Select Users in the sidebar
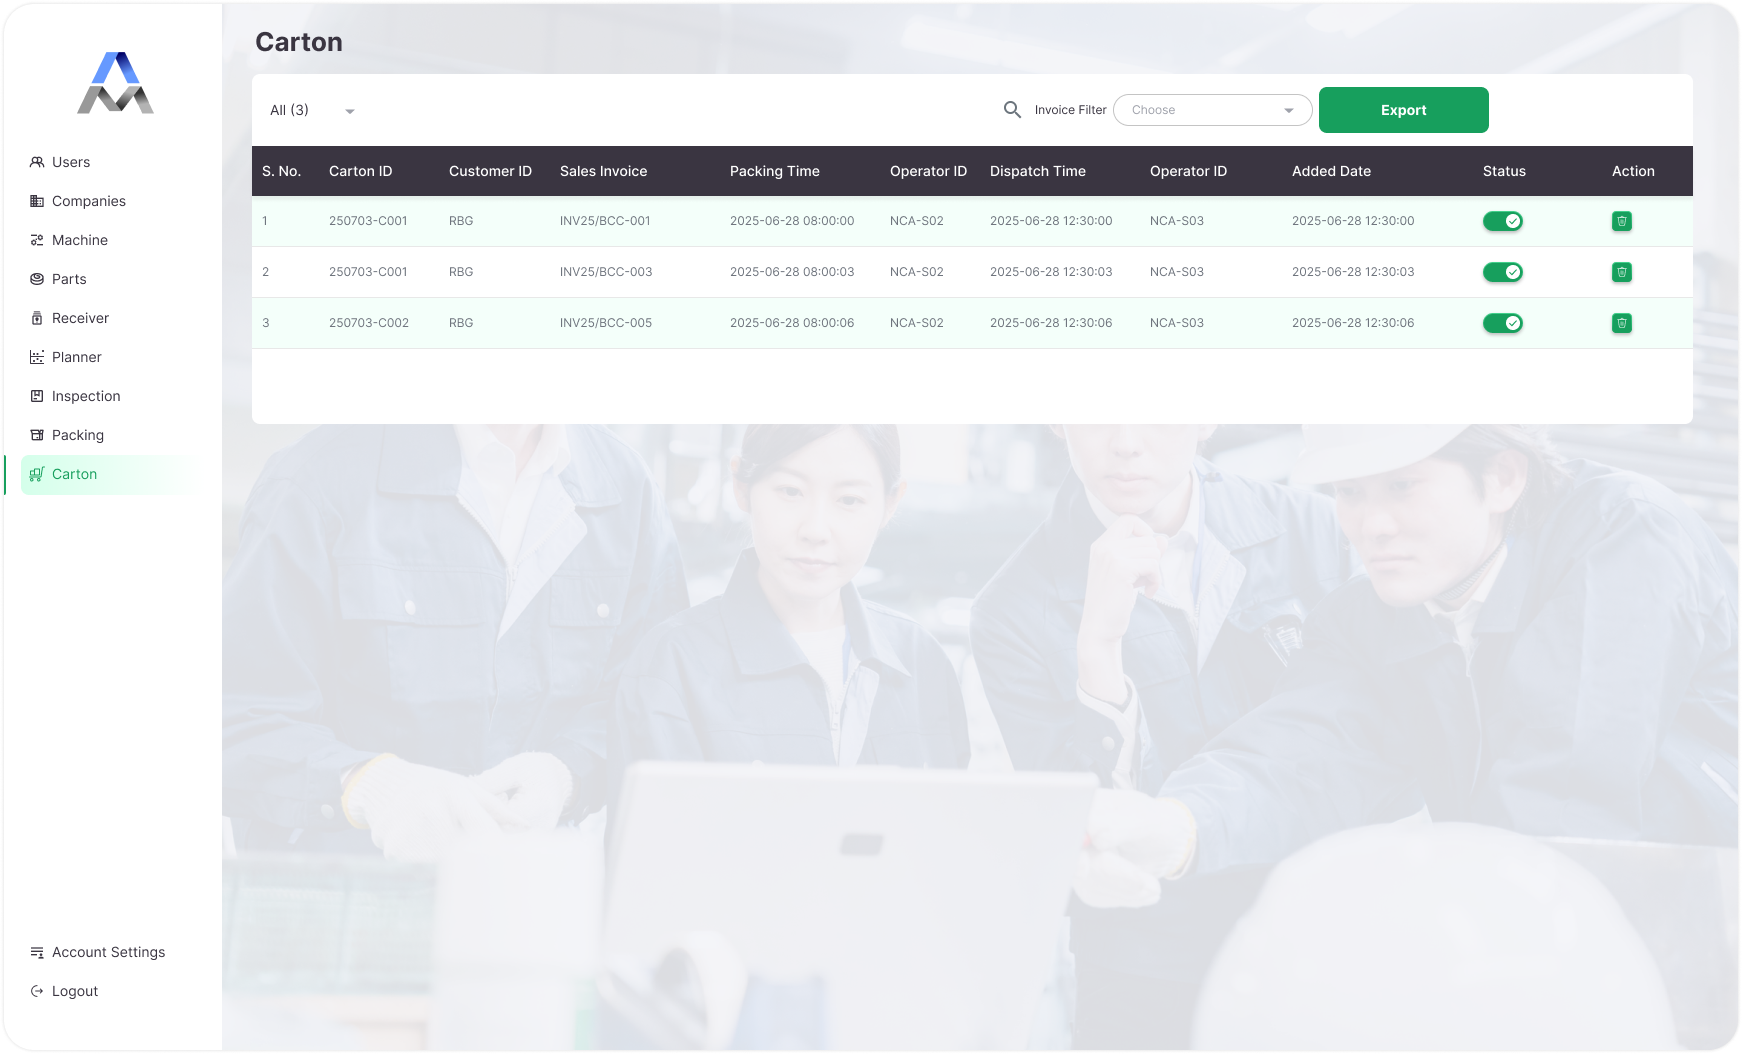Image resolution: width=1742 pixels, height=1054 pixels. 71,162
